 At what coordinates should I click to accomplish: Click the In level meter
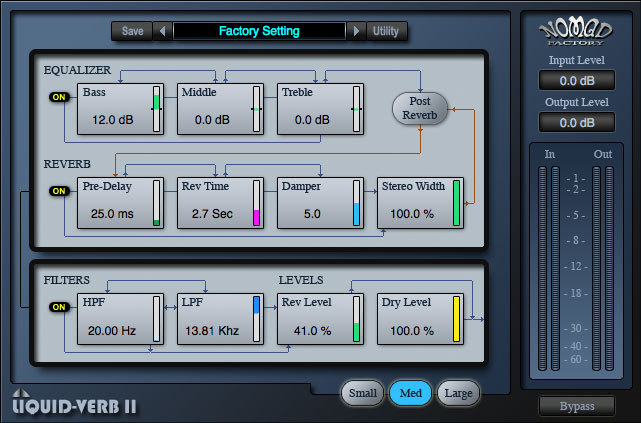(x=549, y=268)
